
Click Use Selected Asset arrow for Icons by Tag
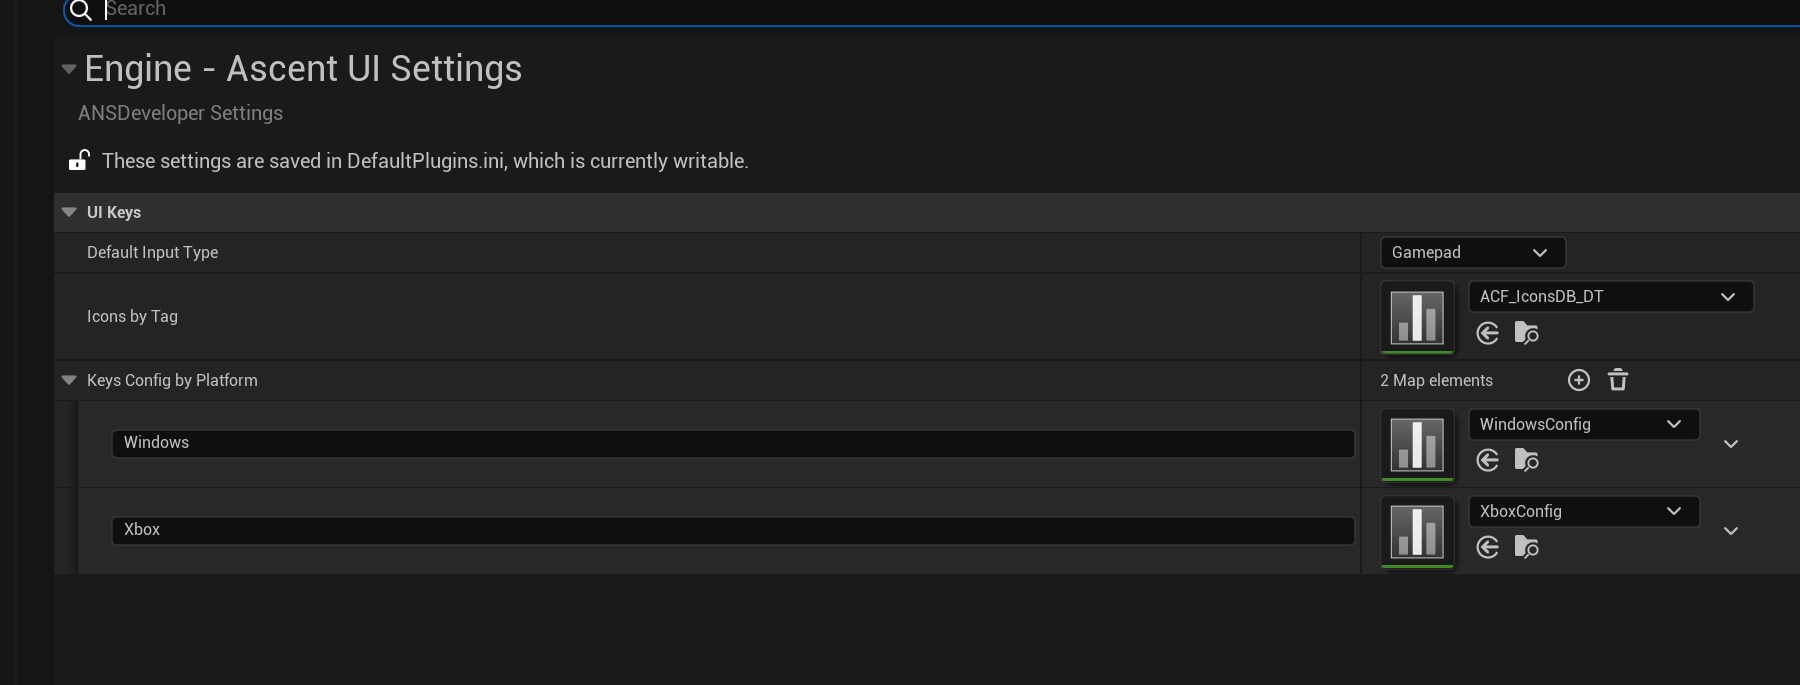pyautogui.click(x=1487, y=334)
